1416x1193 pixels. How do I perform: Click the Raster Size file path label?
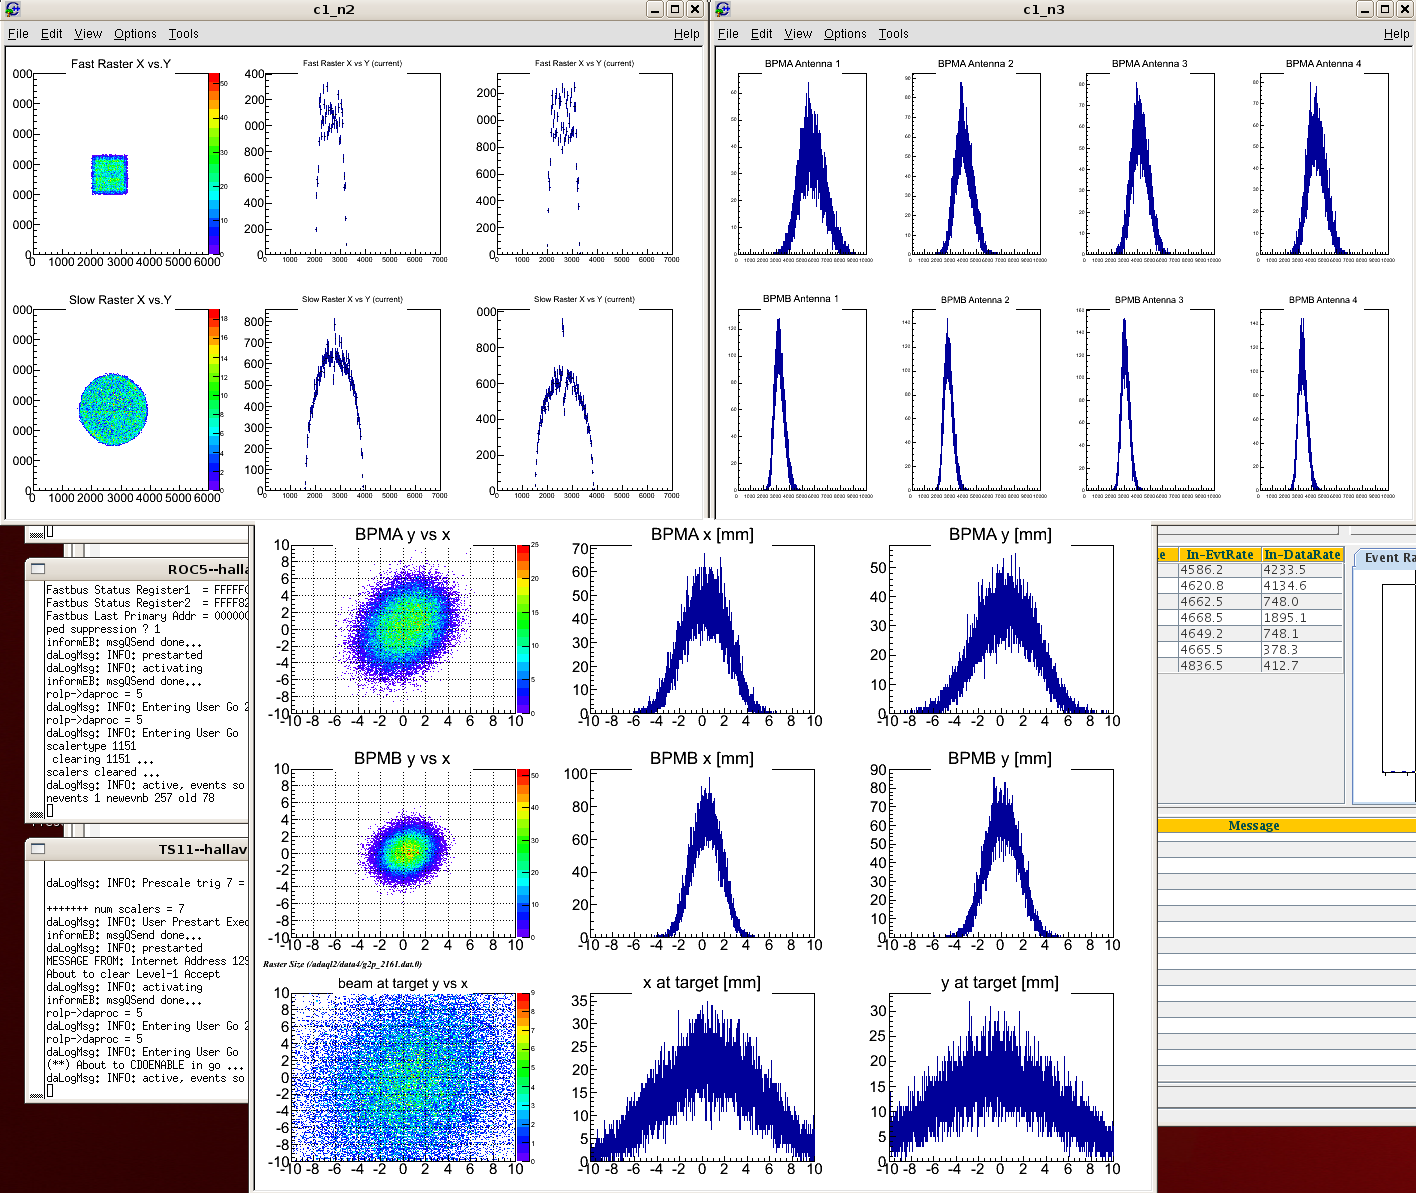point(342,964)
